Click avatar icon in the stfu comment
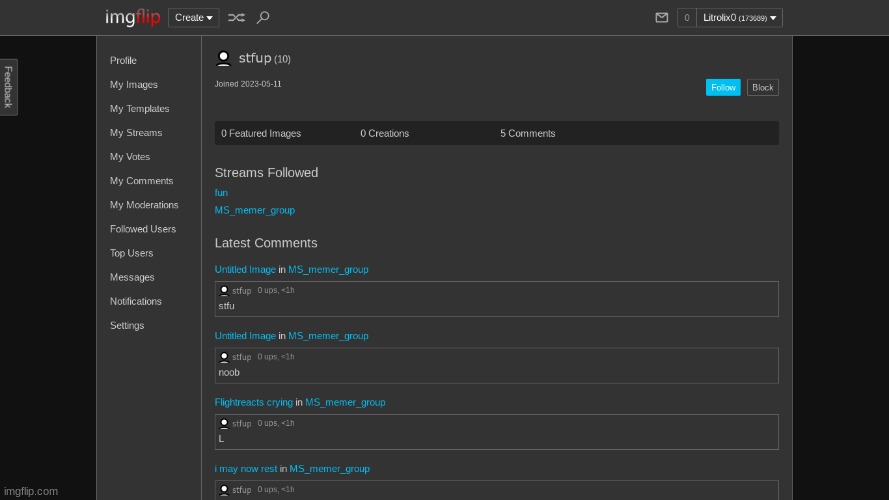Viewport: 889px width, 500px height. click(224, 290)
